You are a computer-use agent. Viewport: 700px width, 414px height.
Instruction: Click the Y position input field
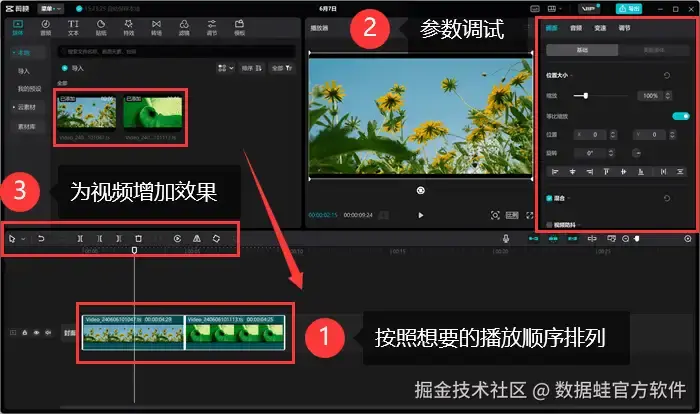tap(651, 134)
